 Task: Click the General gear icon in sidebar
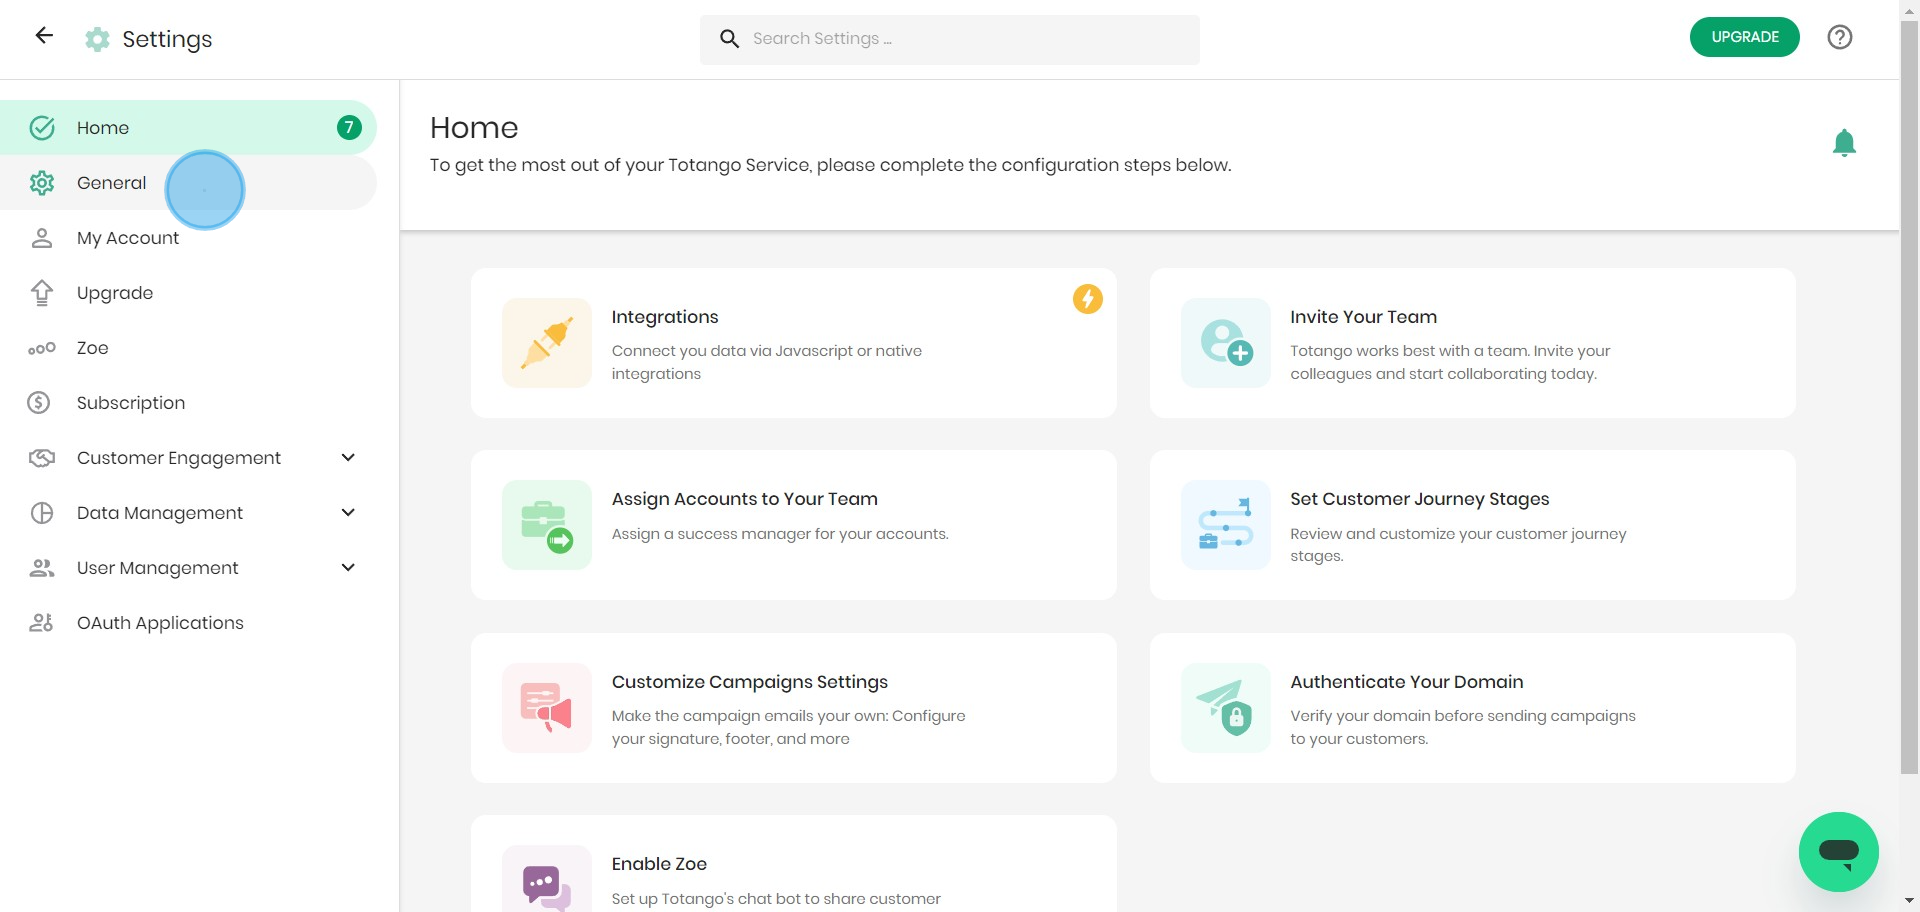(x=42, y=183)
